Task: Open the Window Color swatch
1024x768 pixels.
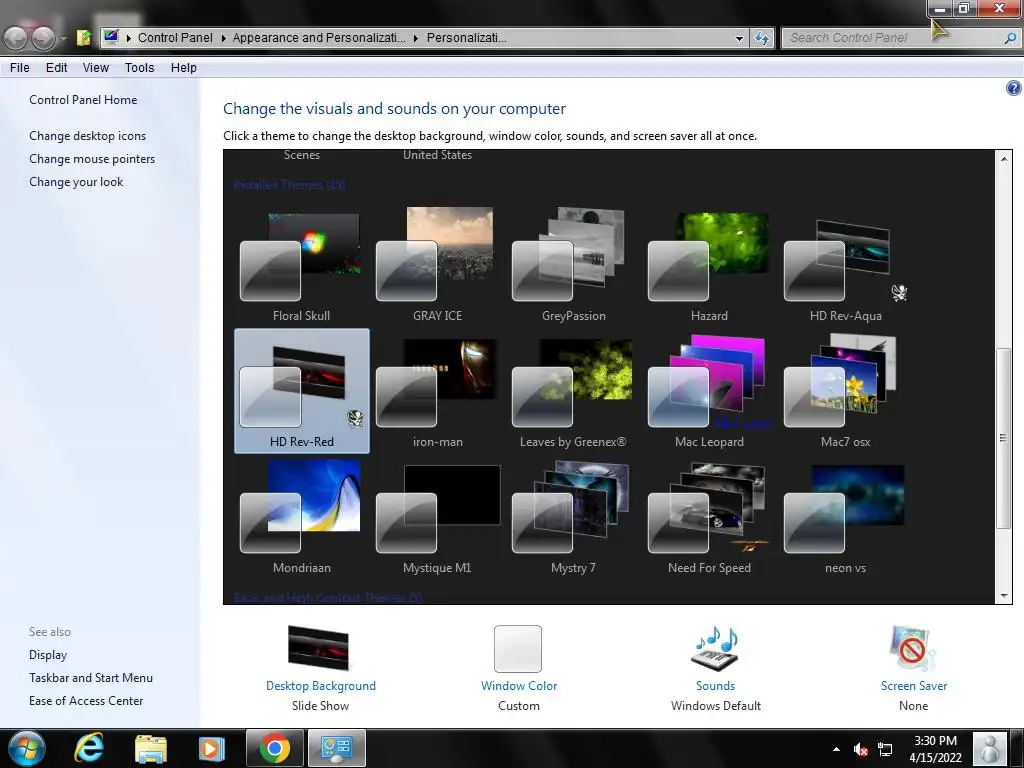Action: click(518, 648)
